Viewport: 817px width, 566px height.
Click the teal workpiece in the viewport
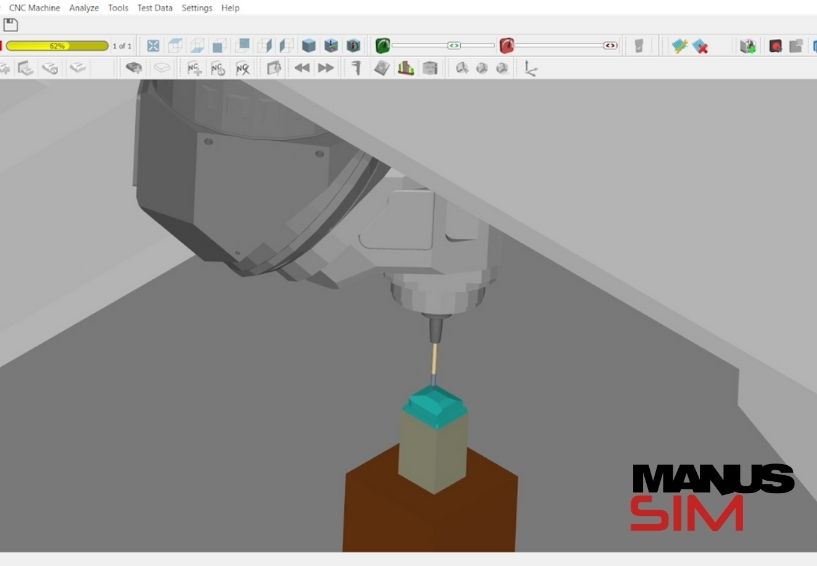(433, 403)
